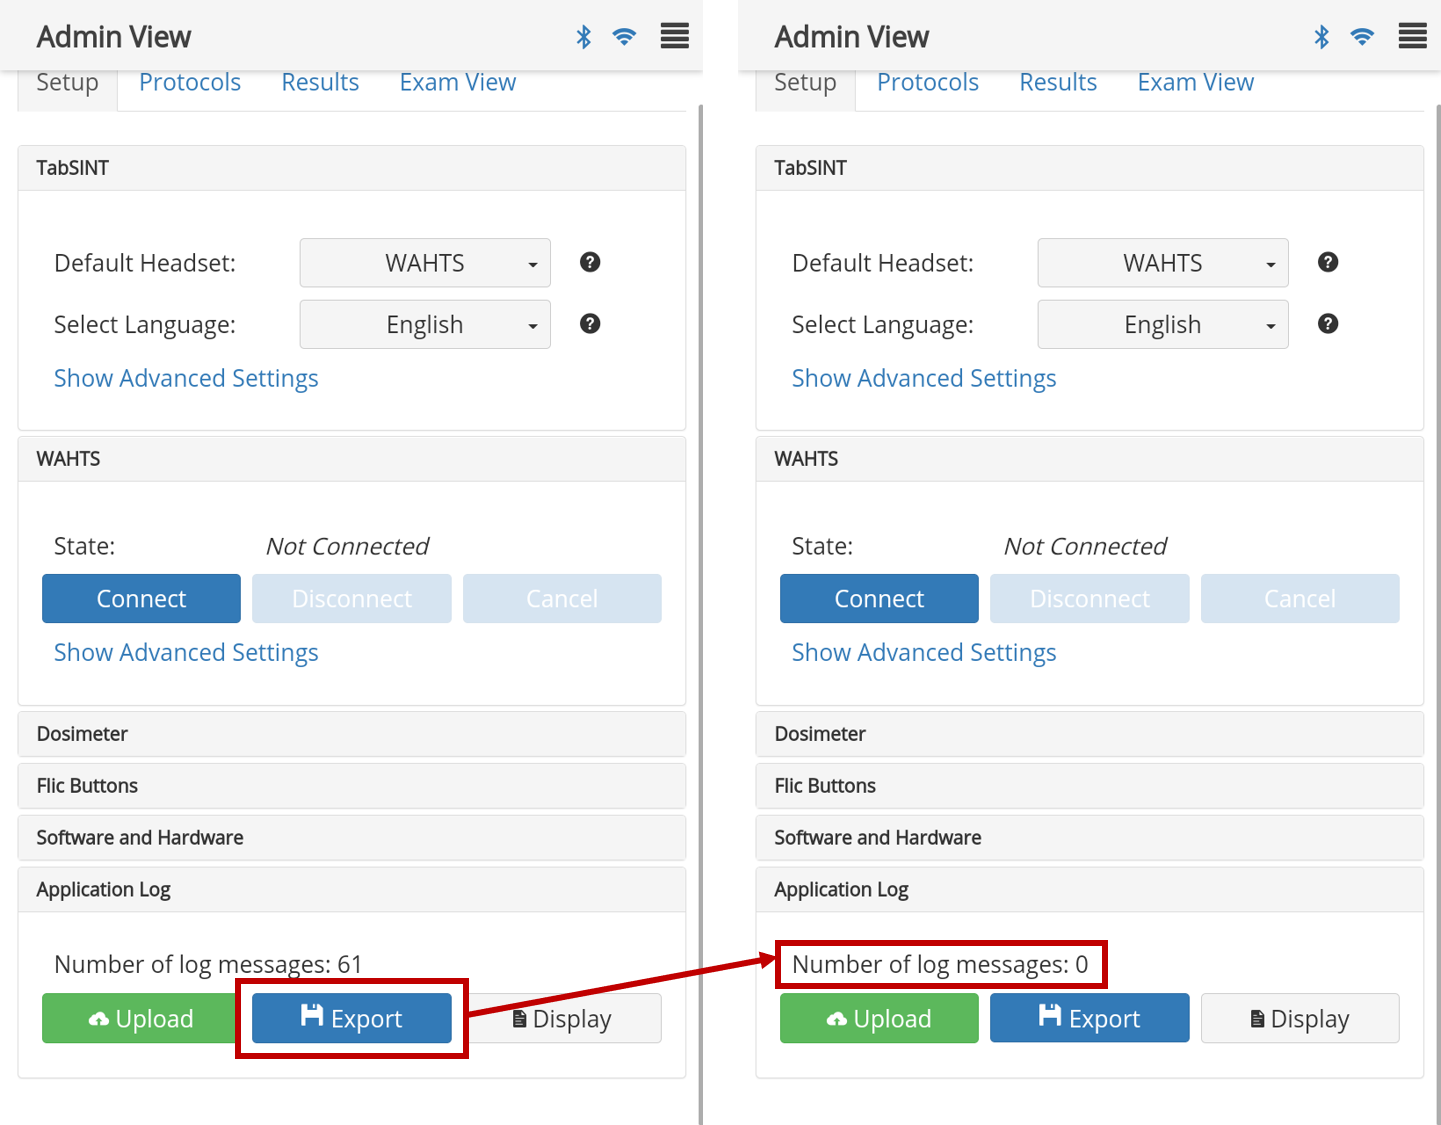
Task: Expand the Dosimeter section in the left panel
Action: pos(351,734)
